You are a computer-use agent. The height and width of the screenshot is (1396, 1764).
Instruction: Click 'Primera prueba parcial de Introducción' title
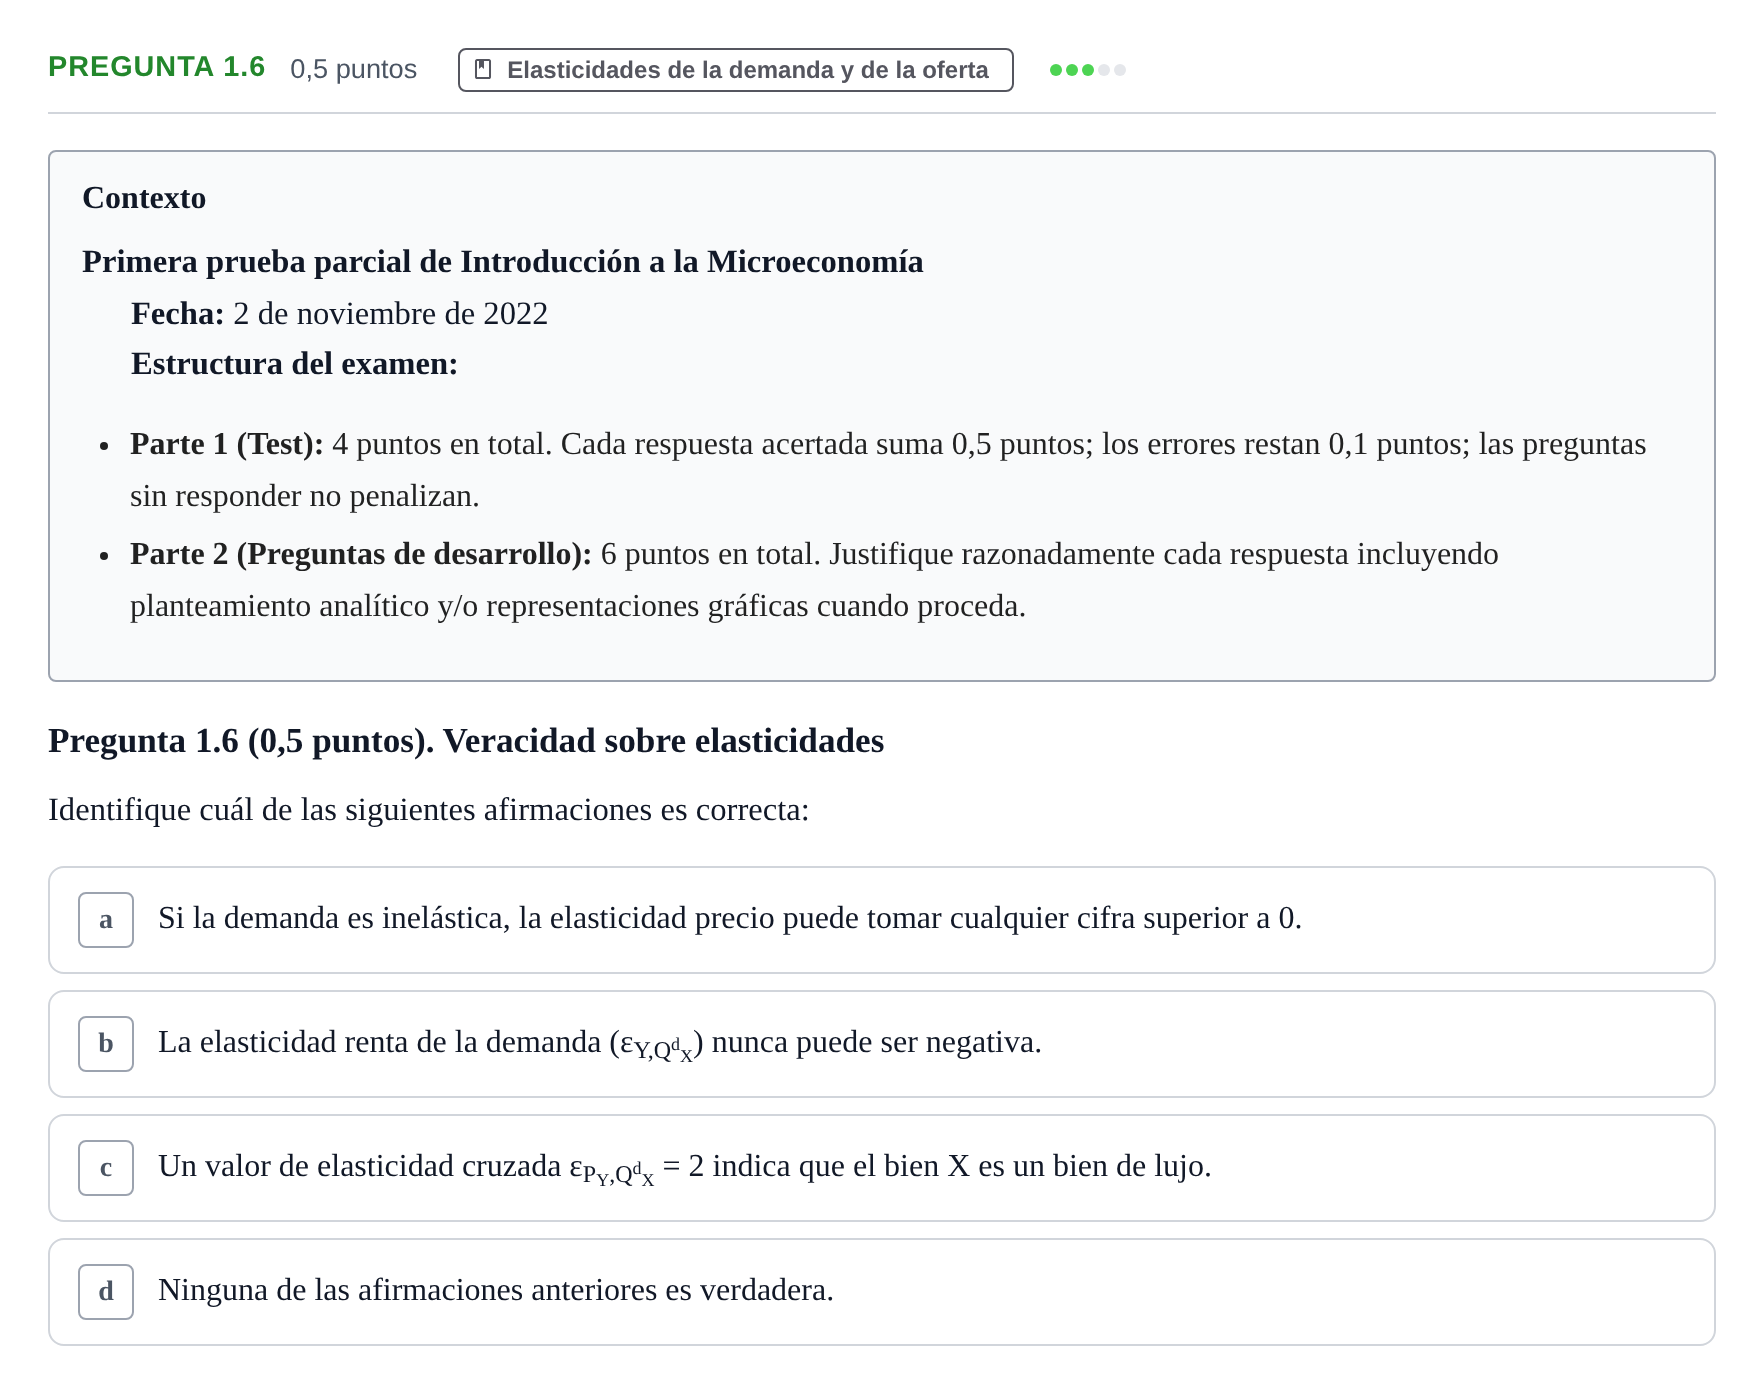point(503,262)
